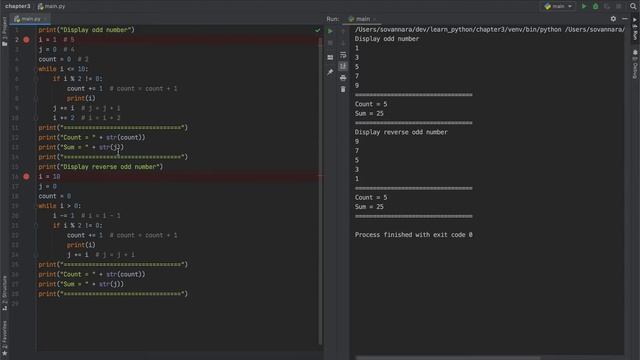Click Restore Layout icon in Run panel
The width and height of the screenshot is (640, 360).
[x=330, y=58]
